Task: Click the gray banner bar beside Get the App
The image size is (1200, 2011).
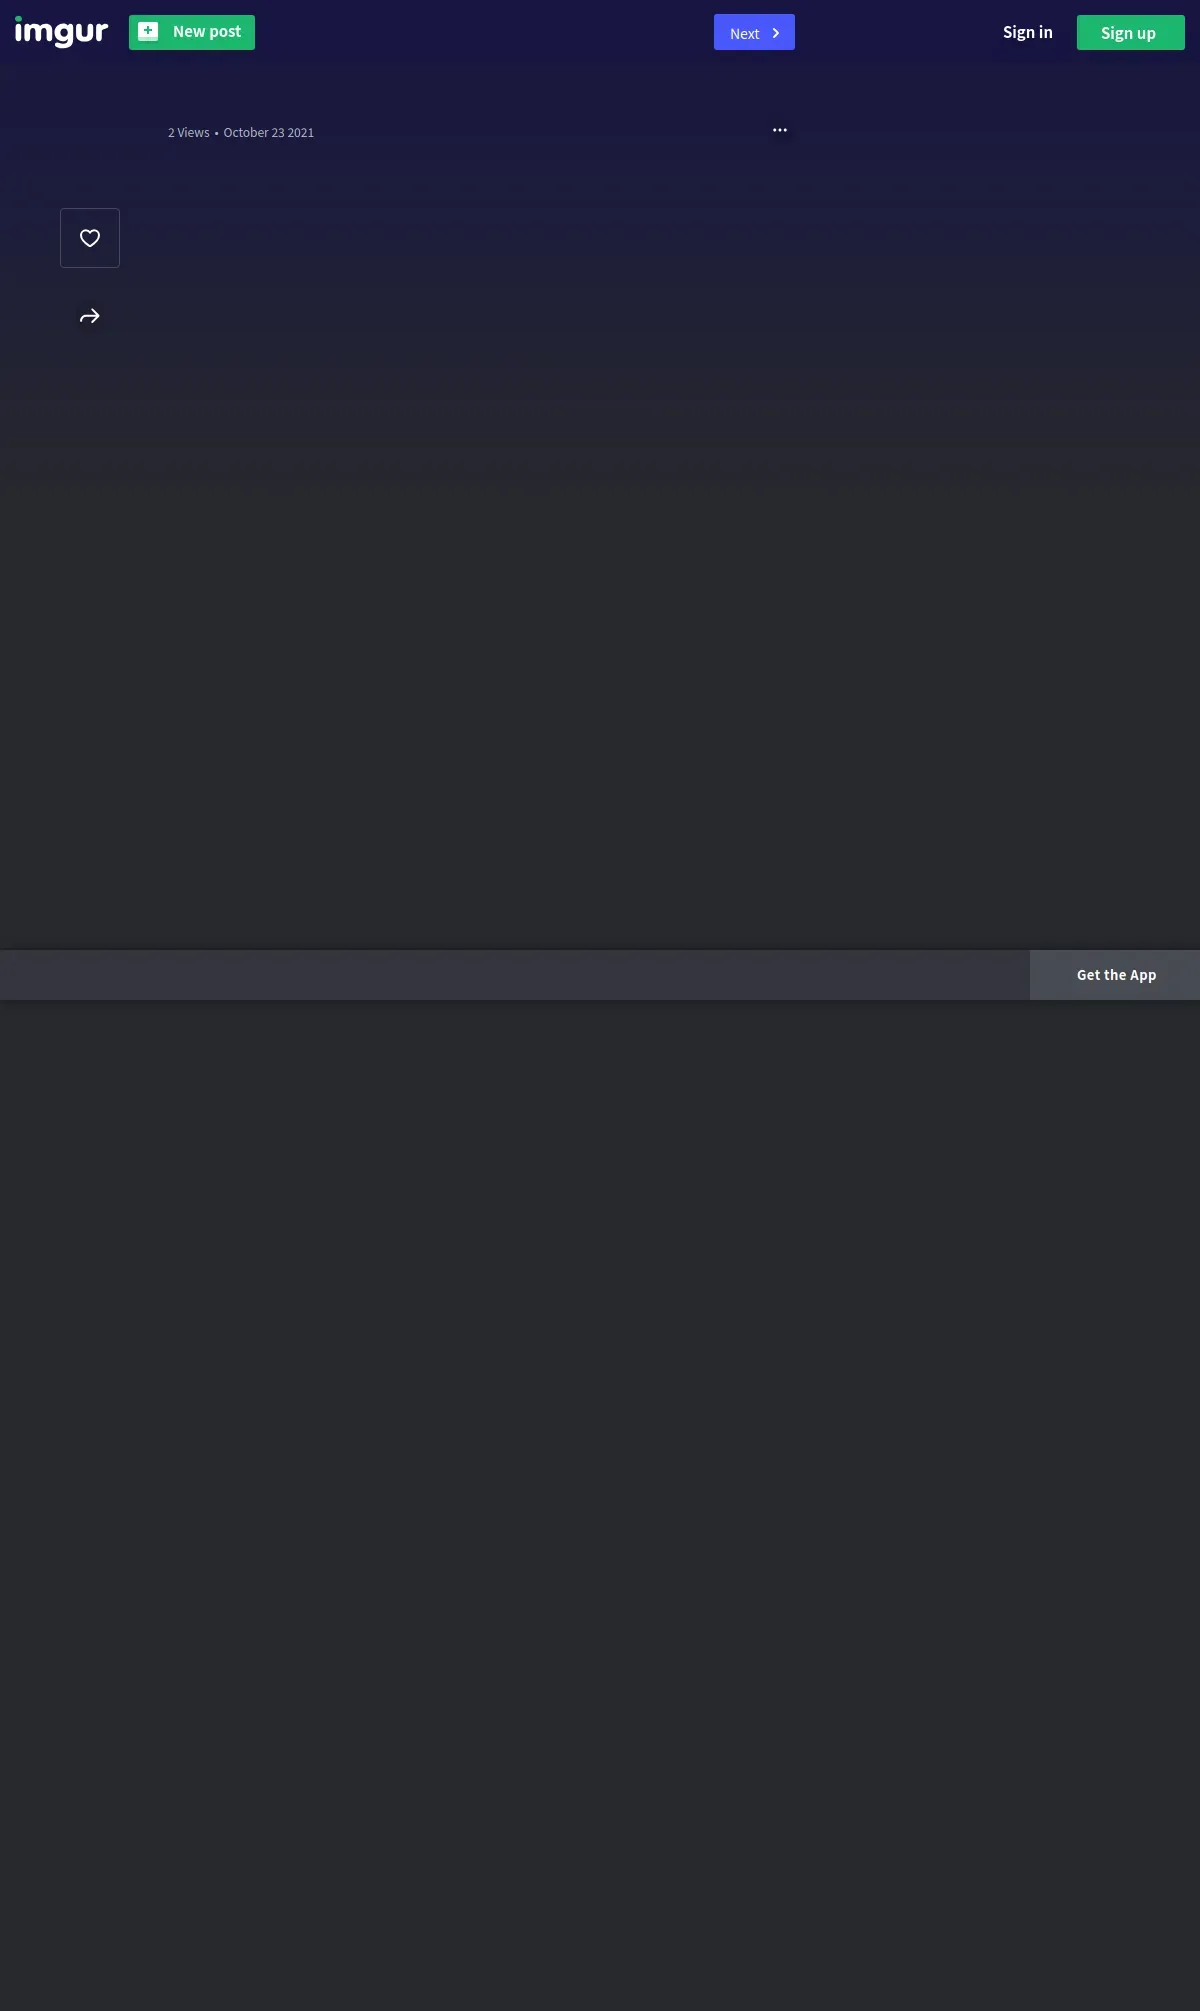Action: tap(515, 975)
